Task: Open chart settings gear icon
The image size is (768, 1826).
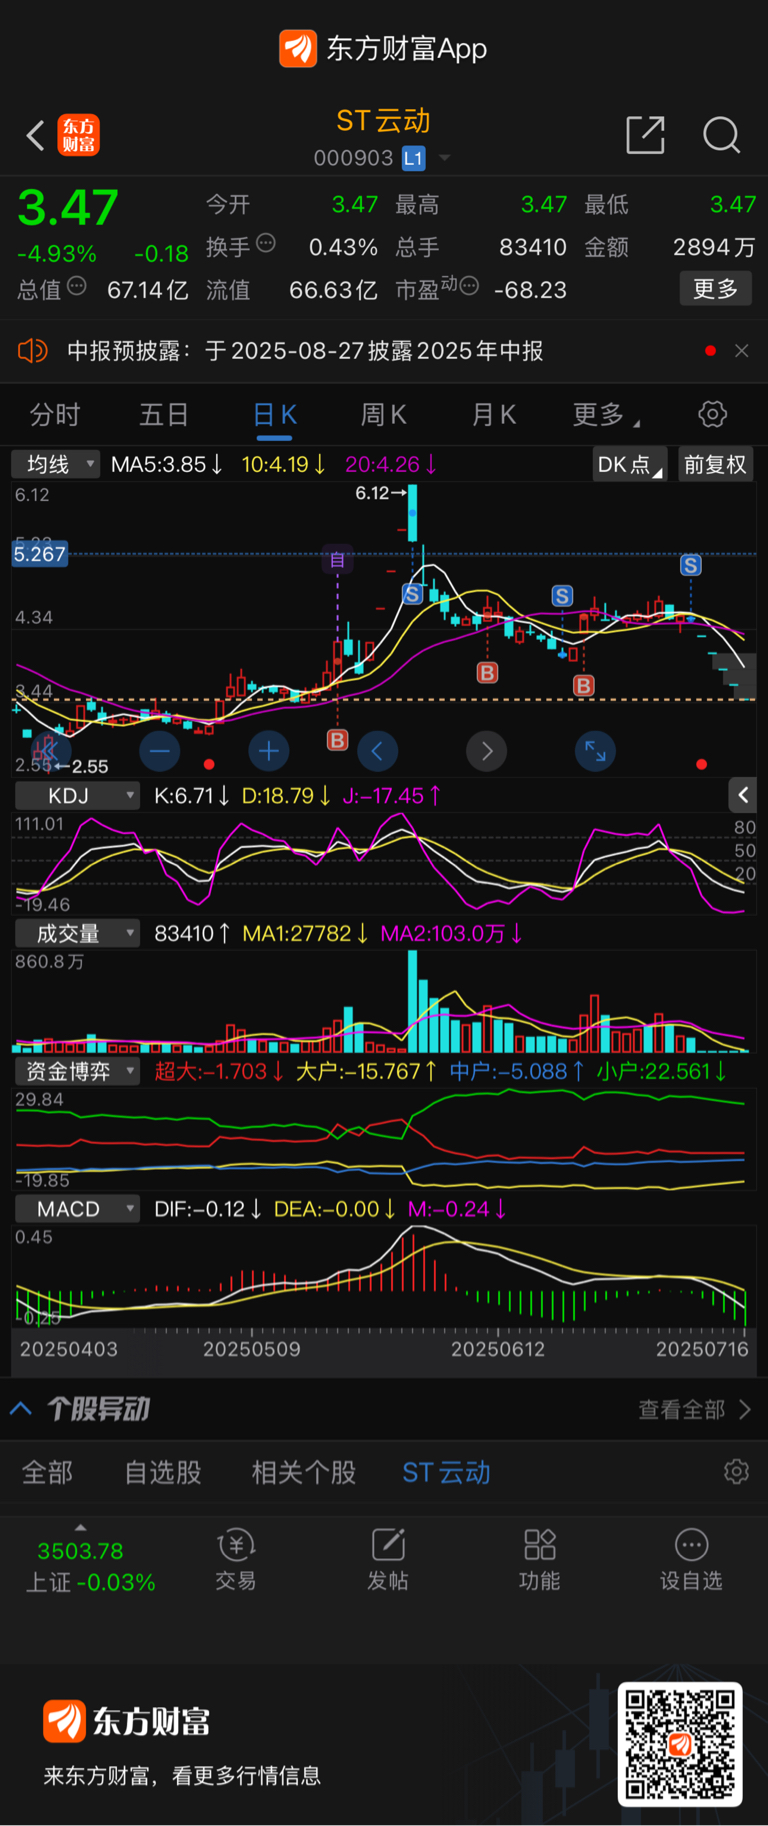Action: pos(712,414)
